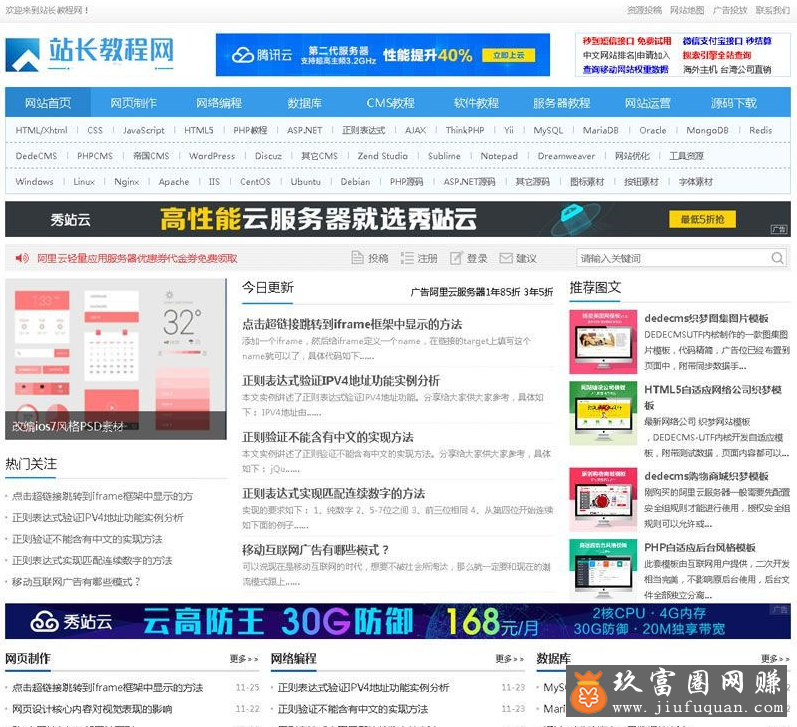Click the 投稿 document icon
Image resolution: width=797 pixels, height=727 pixels.
[x=357, y=258]
